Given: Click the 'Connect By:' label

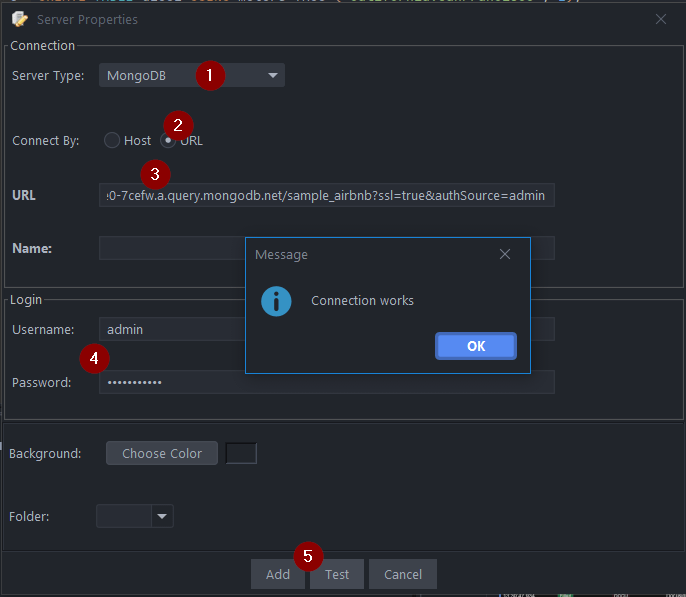Looking at the screenshot, I should point(46,140).
